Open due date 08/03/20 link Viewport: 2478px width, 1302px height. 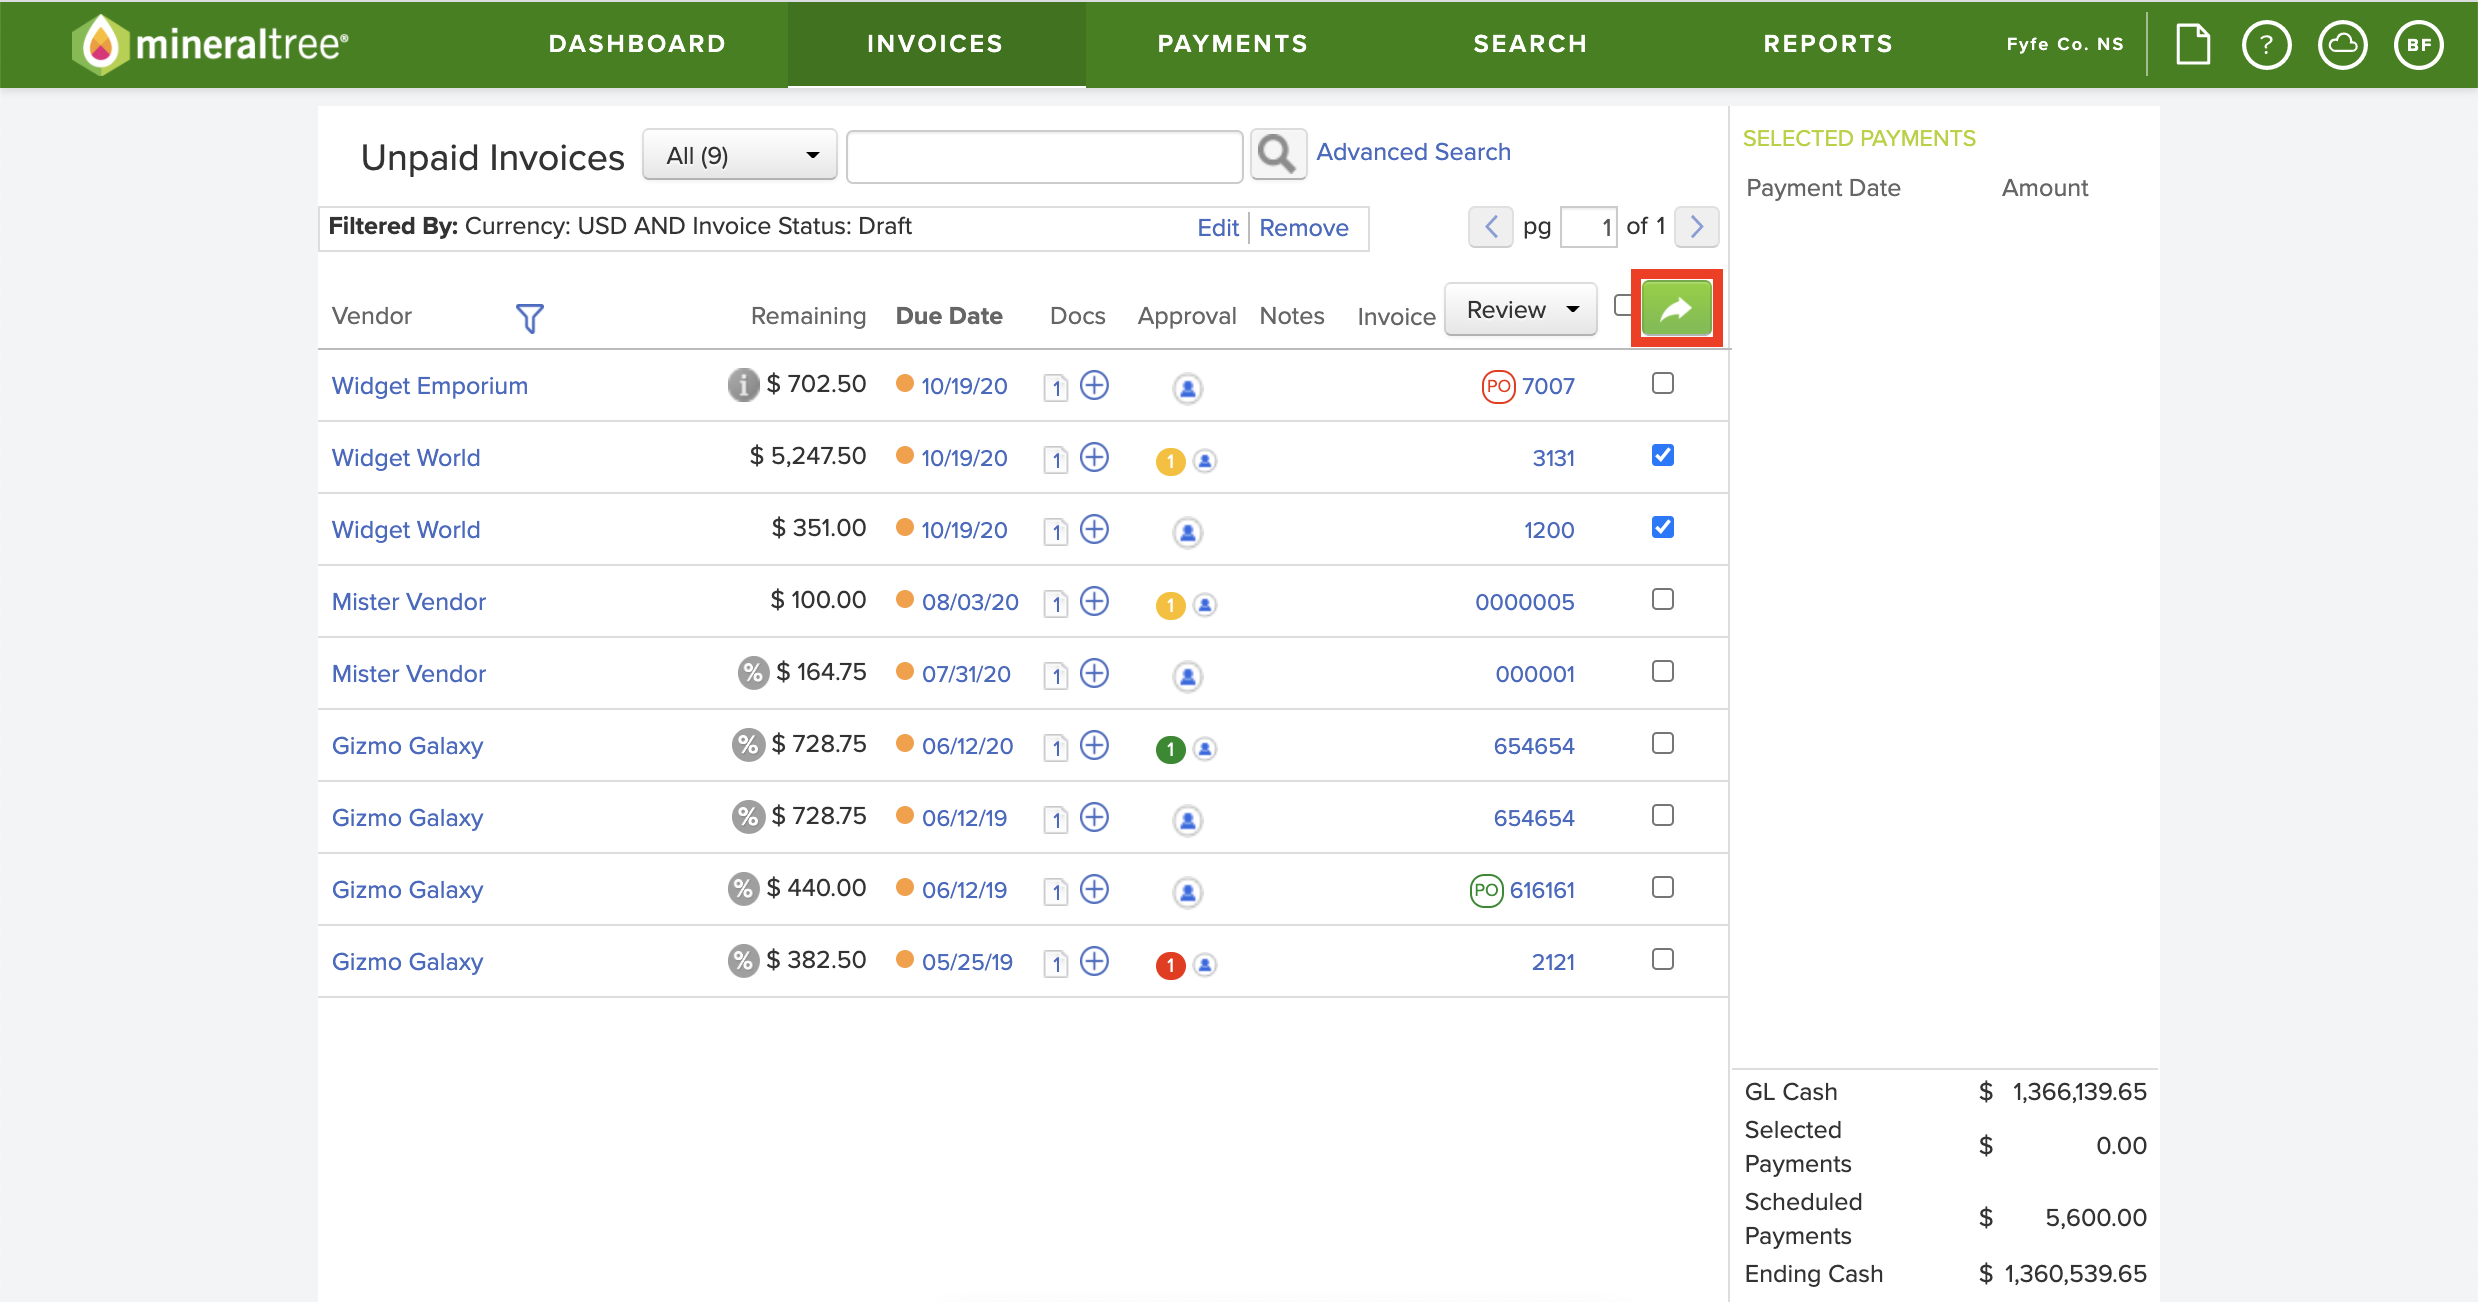(x=970, y=602)
